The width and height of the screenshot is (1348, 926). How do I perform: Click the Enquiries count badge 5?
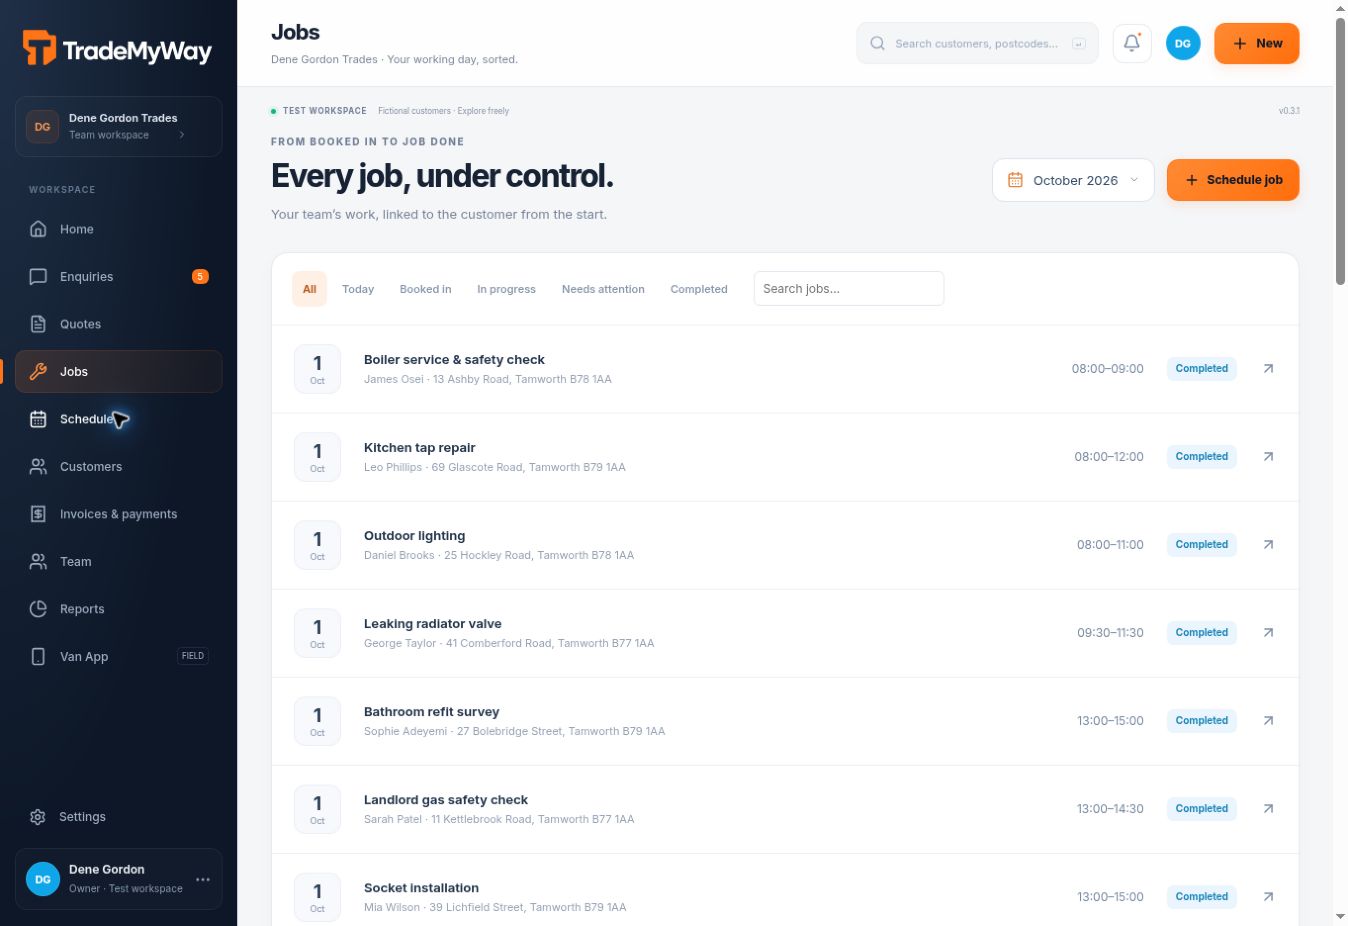coord(200,276)
